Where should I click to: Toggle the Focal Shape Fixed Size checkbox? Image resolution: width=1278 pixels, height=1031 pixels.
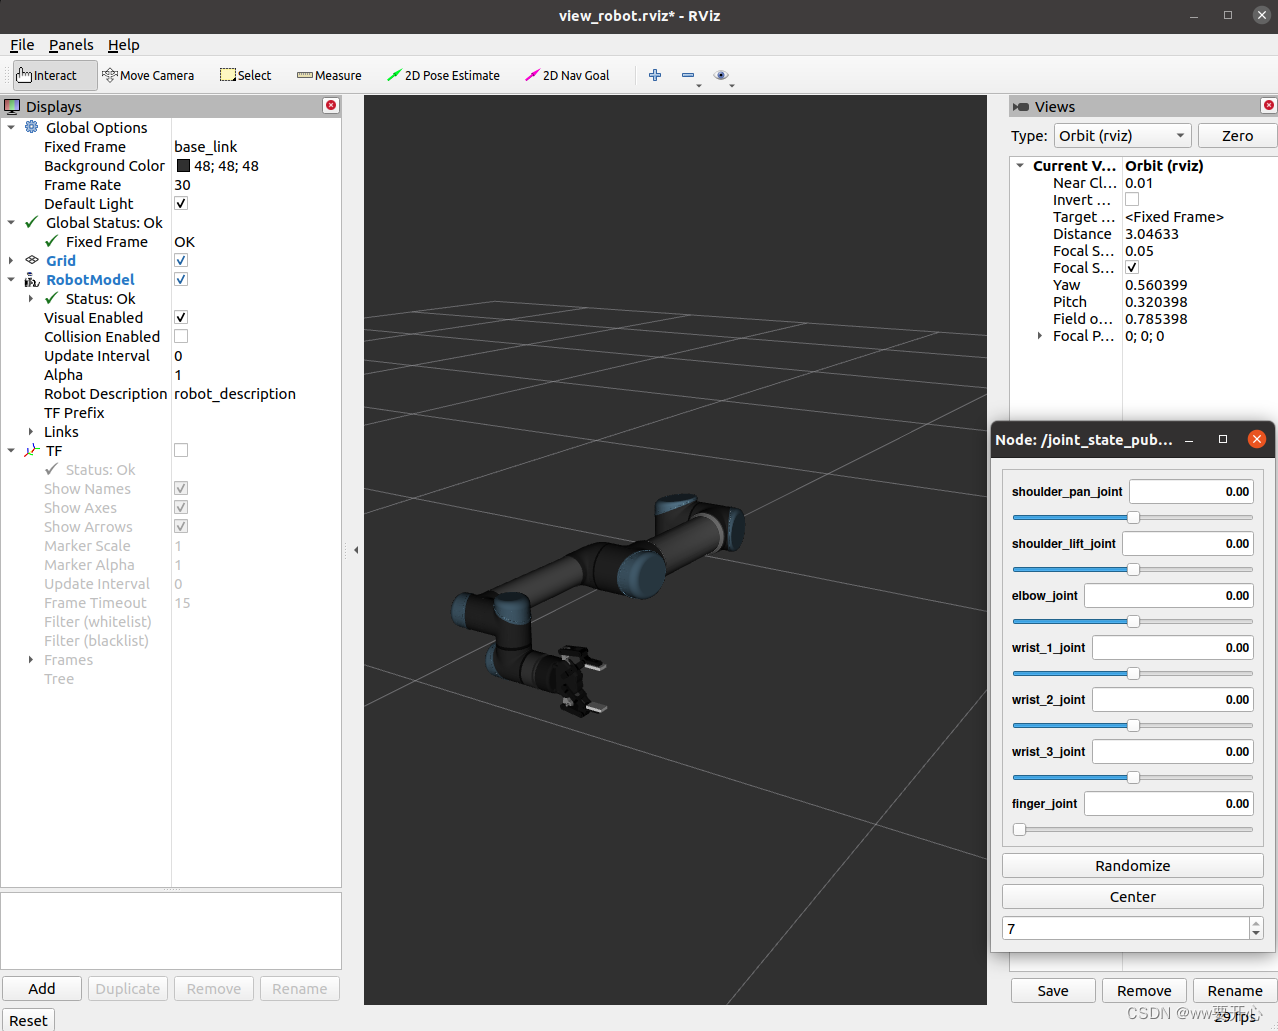(x=1132, y=267)
